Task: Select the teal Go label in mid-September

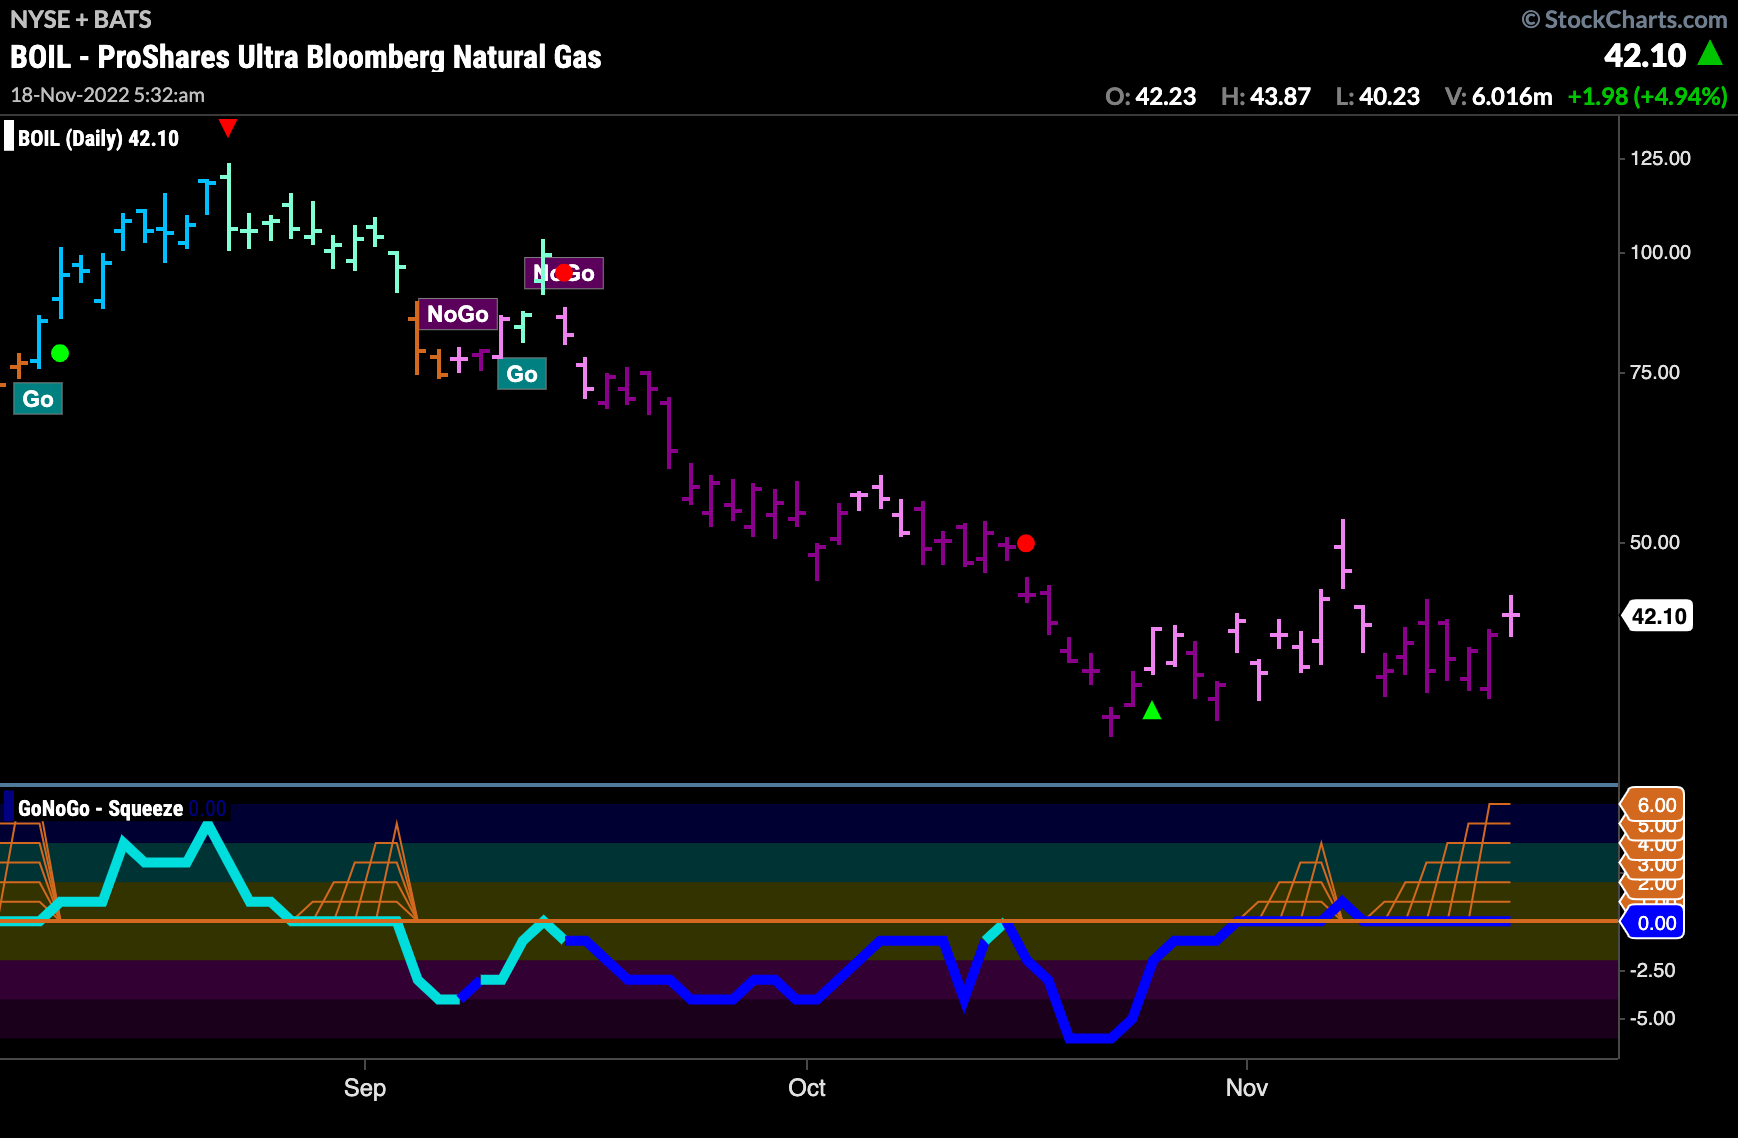Action: 522,374
